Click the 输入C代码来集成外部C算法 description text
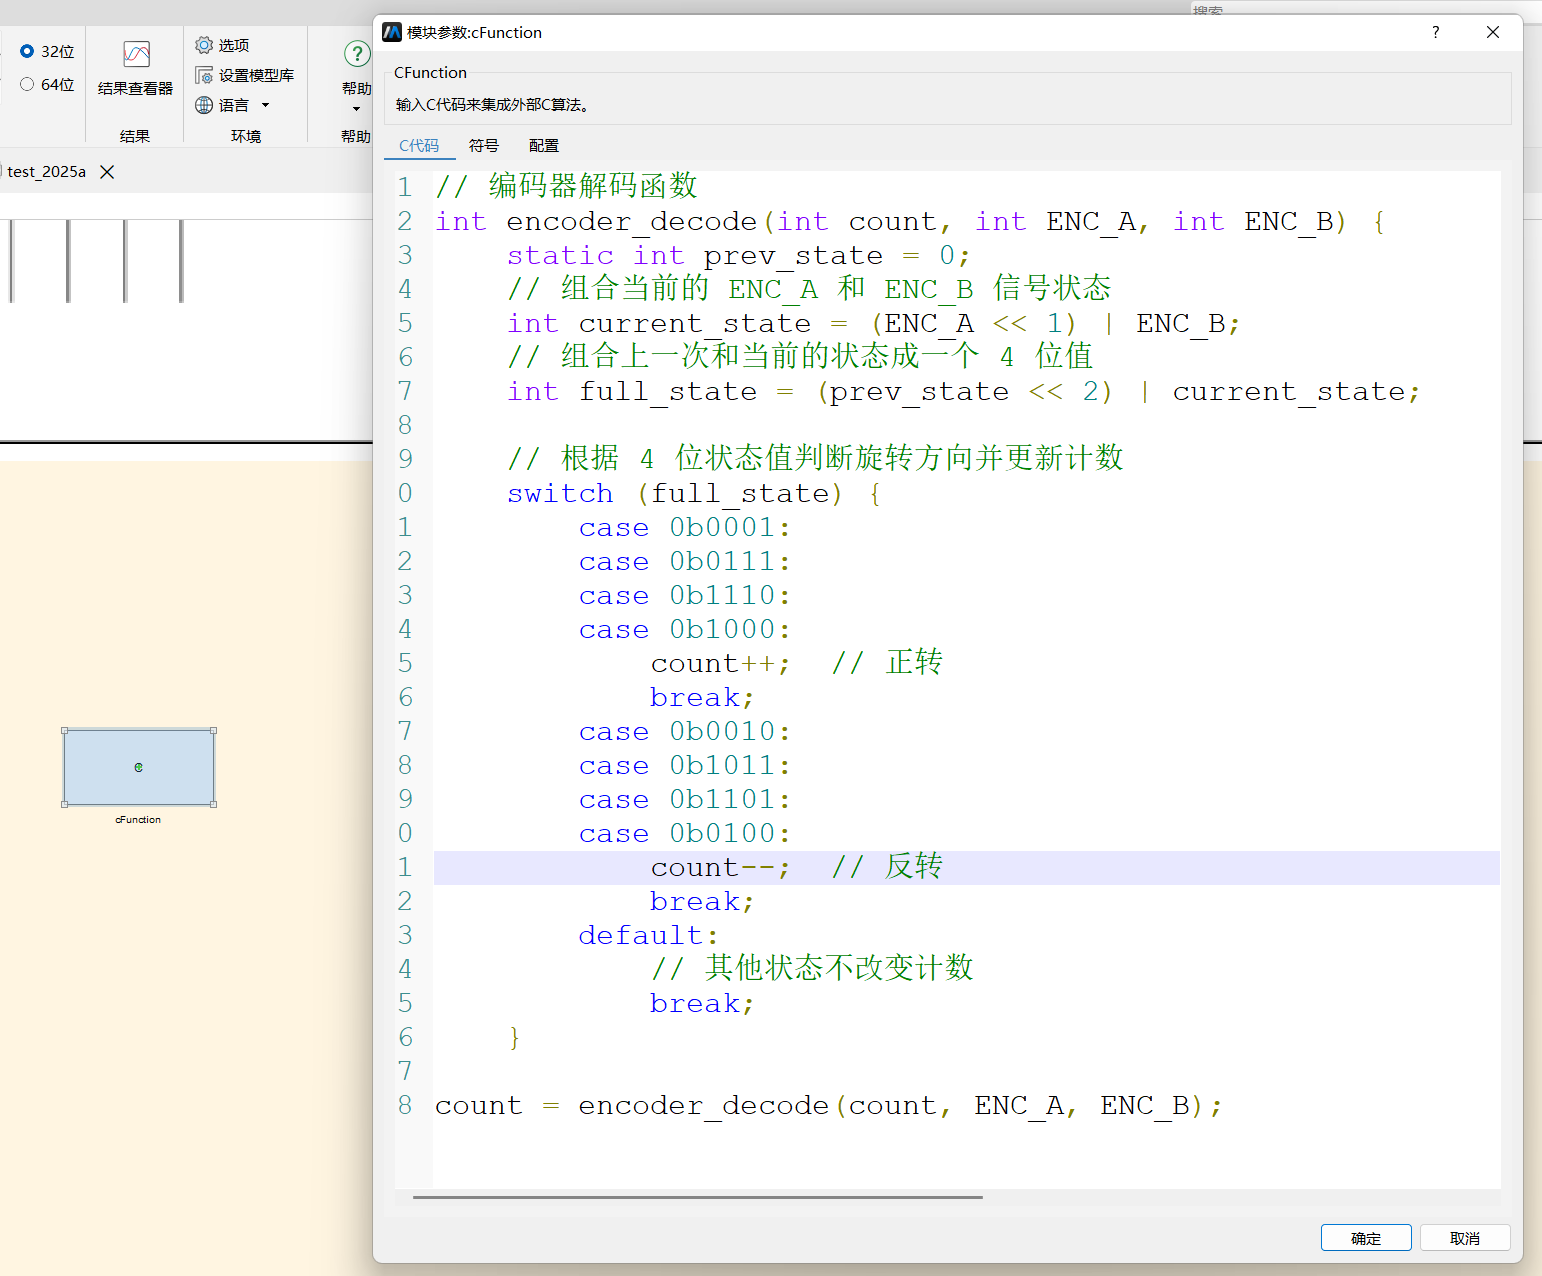 click(x=493, y=105)
